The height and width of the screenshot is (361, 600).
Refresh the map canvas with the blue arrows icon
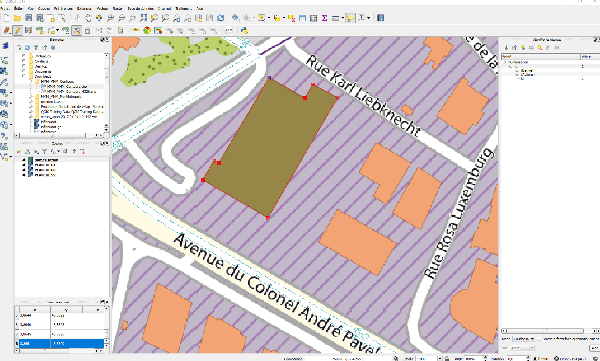[x=221, y=18]
